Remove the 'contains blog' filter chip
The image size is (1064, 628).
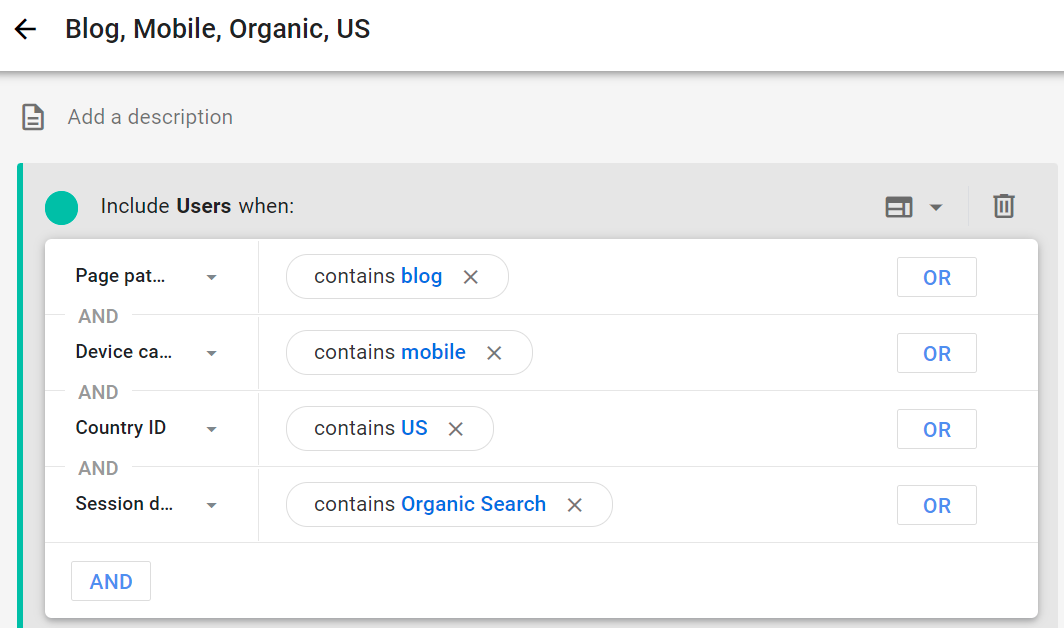[x=471, y=277]
